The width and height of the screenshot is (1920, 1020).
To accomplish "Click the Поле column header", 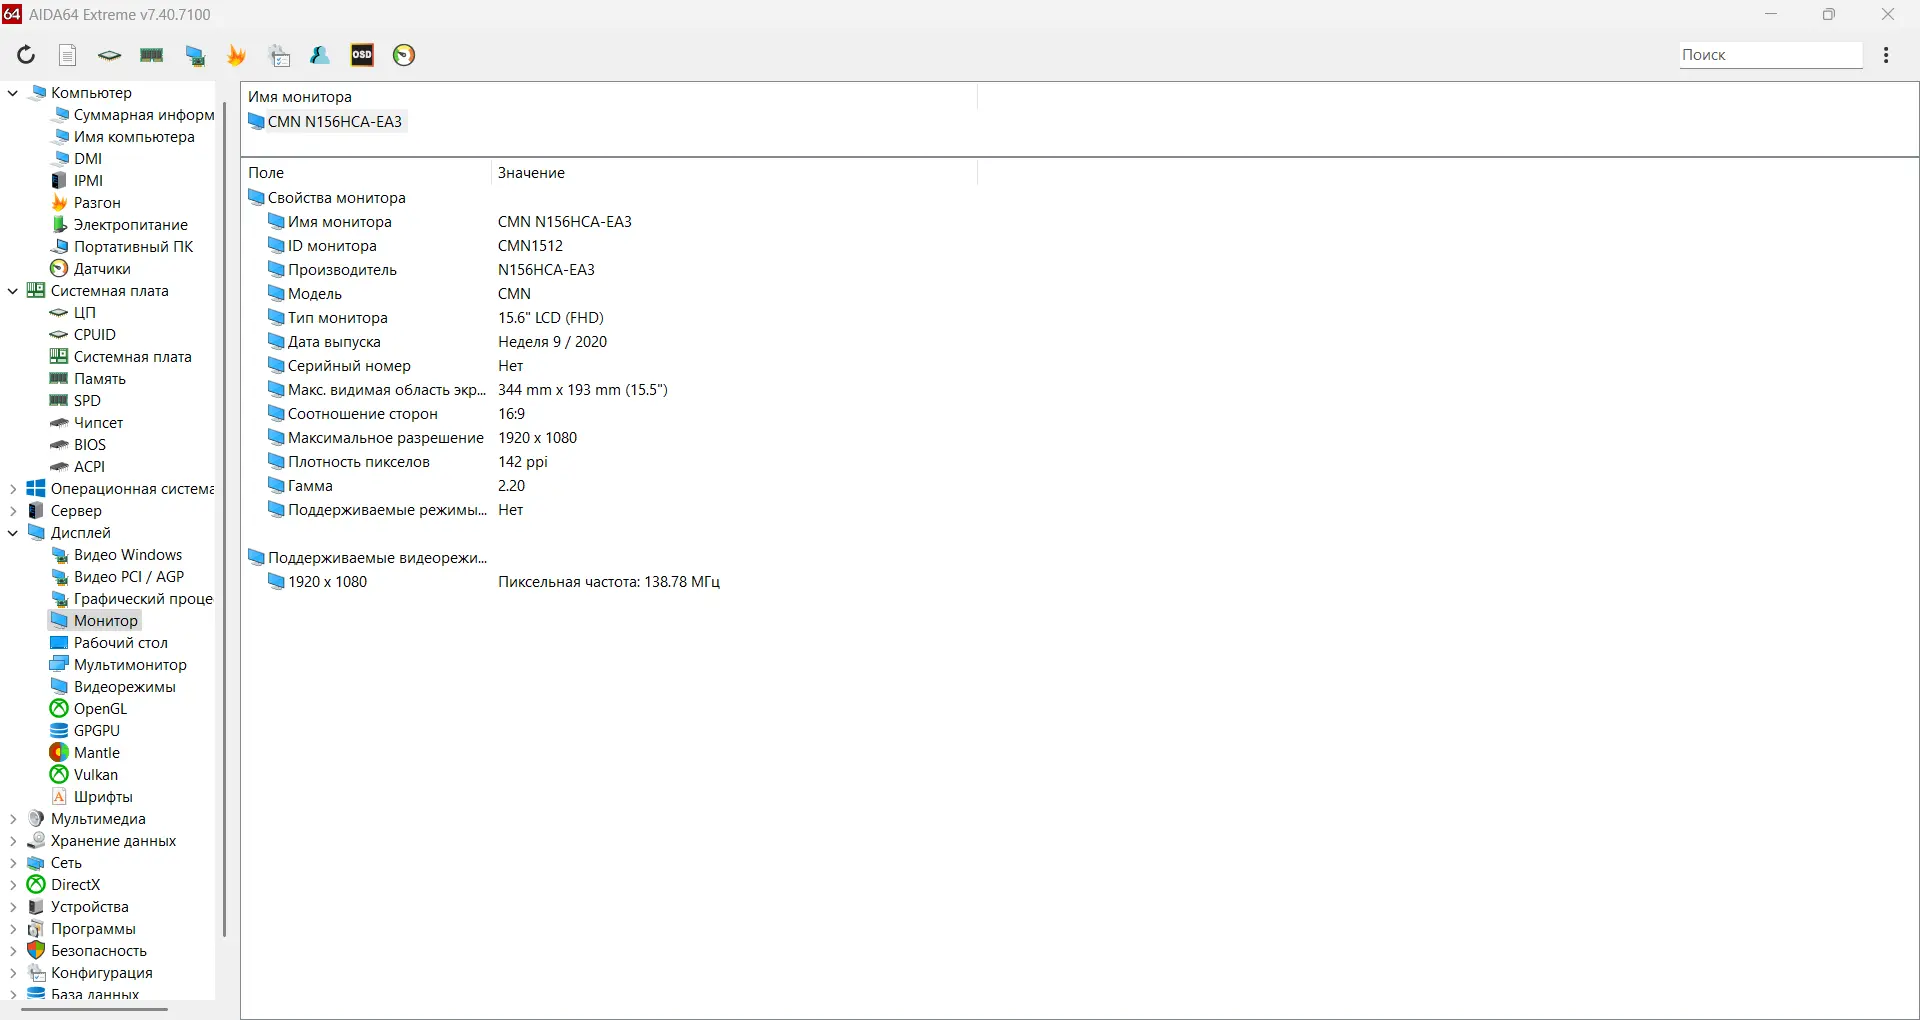I will (x=366, y=173).
